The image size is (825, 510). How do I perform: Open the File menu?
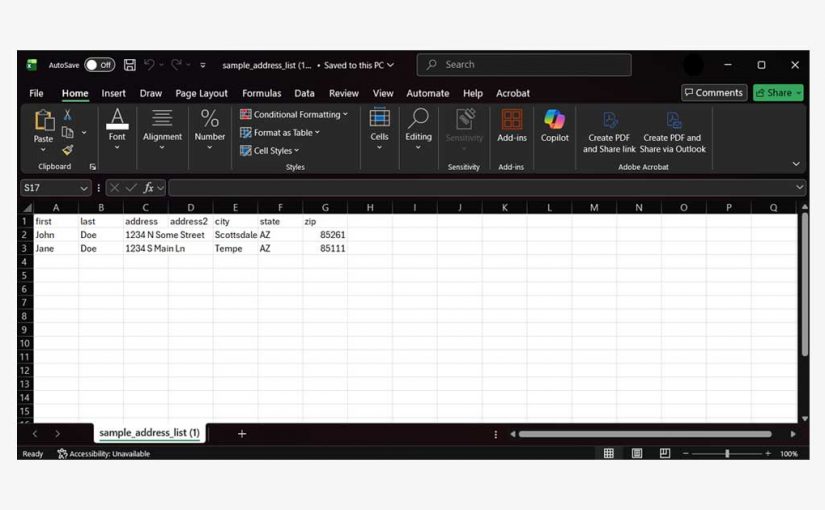point(36,93)
